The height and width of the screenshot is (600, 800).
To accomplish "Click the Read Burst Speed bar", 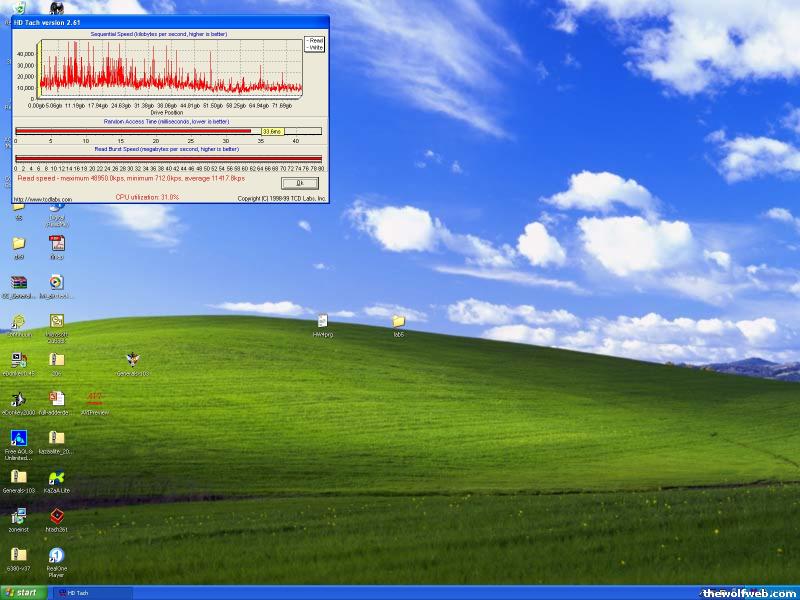I will point(168,158).
